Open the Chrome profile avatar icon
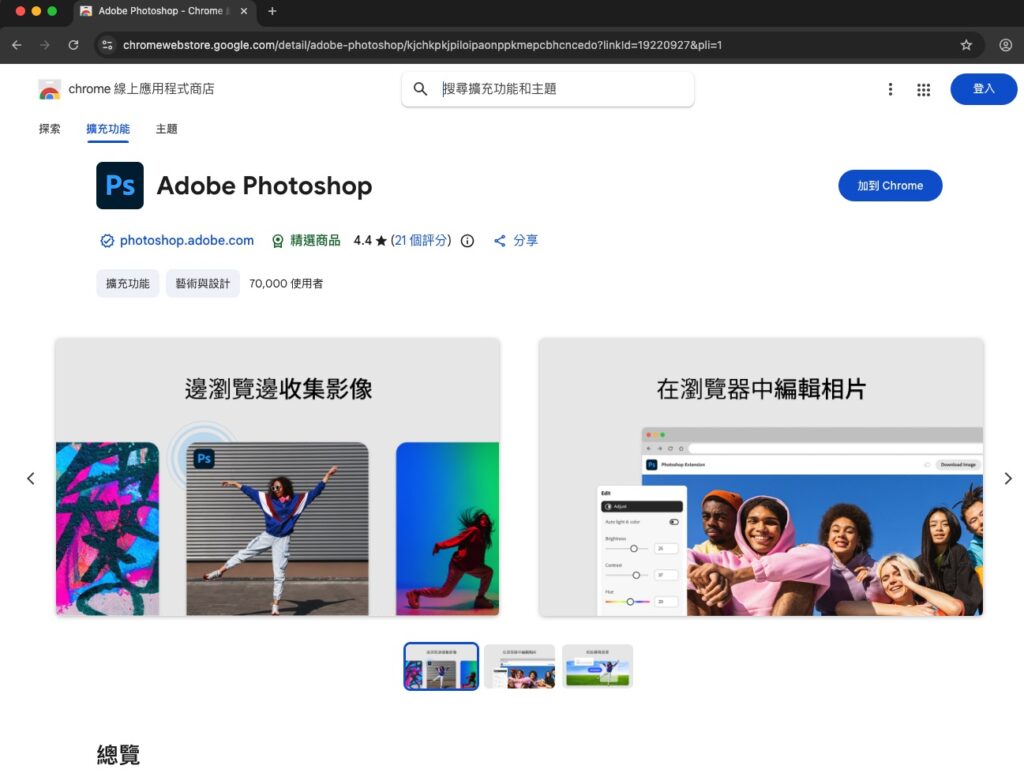This screenshot has height=773, width=1024. (x=1005, y=45)
